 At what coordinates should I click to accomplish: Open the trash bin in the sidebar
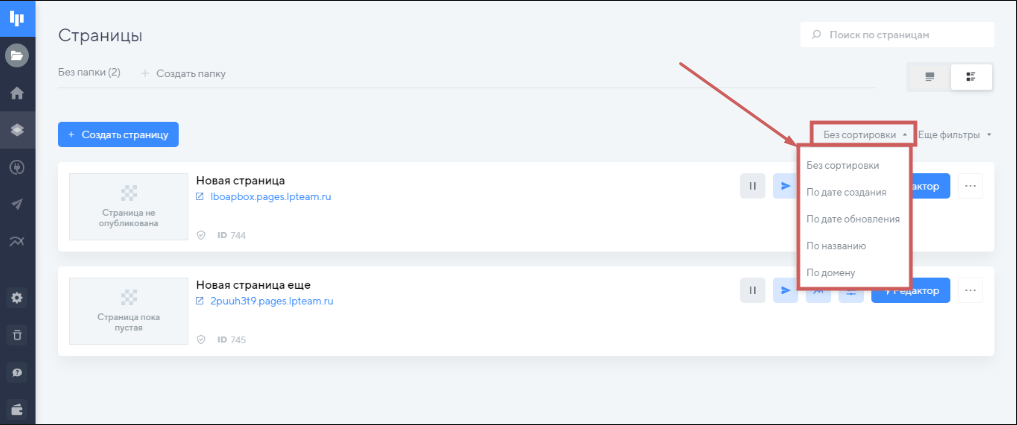[17, 335]
